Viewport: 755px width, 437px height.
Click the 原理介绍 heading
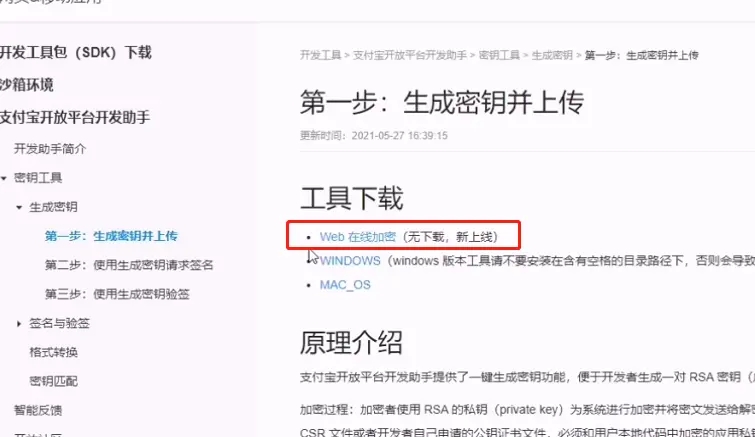[x=351, y=343]
